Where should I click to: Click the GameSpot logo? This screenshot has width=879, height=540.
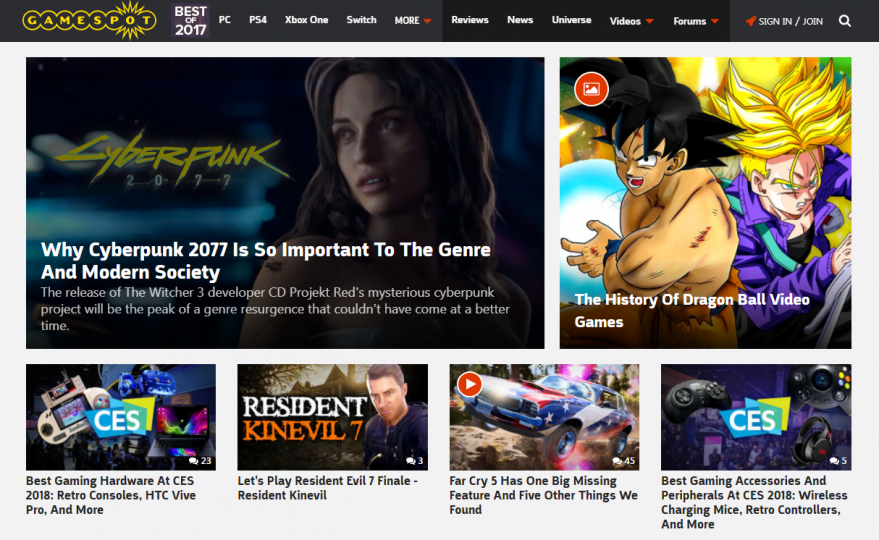[89, 21]
